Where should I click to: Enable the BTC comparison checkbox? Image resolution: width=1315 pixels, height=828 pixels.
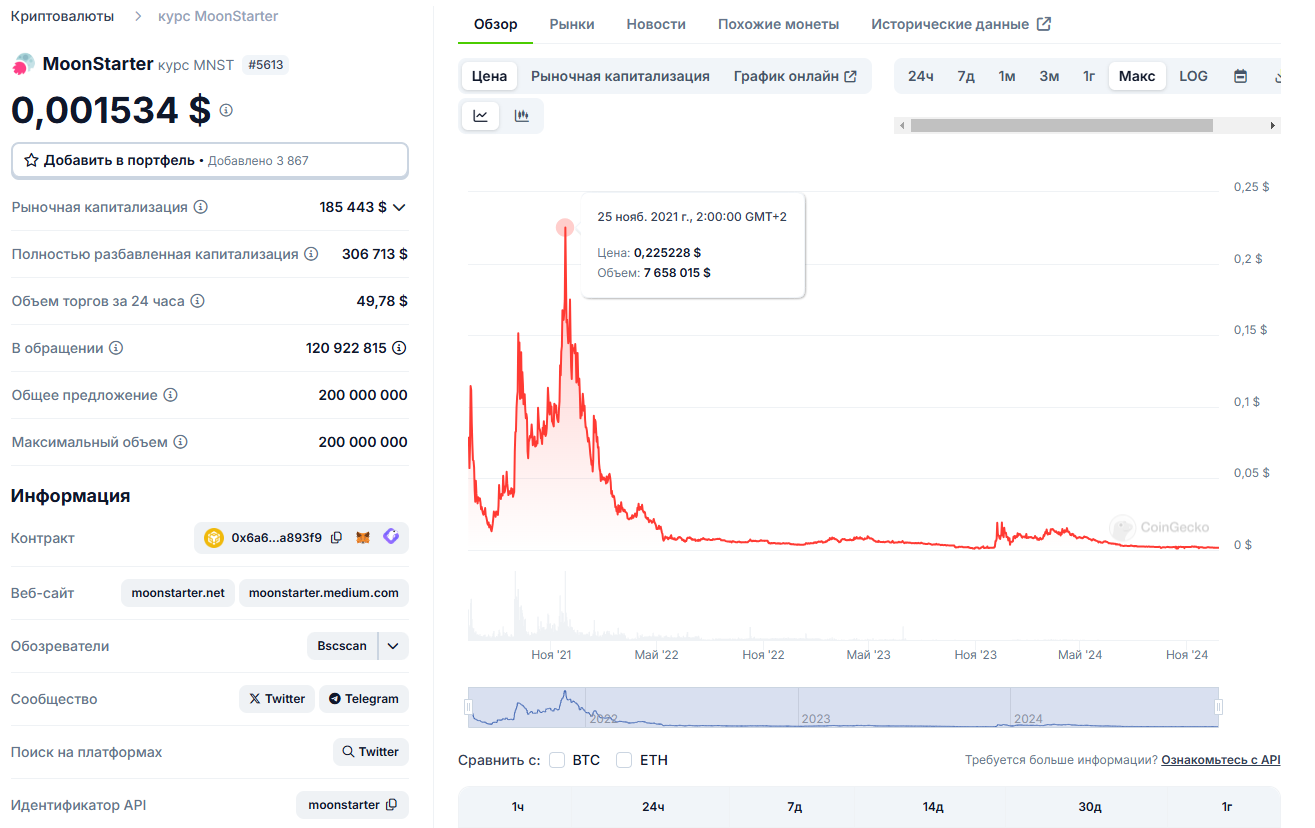[557, 760]
